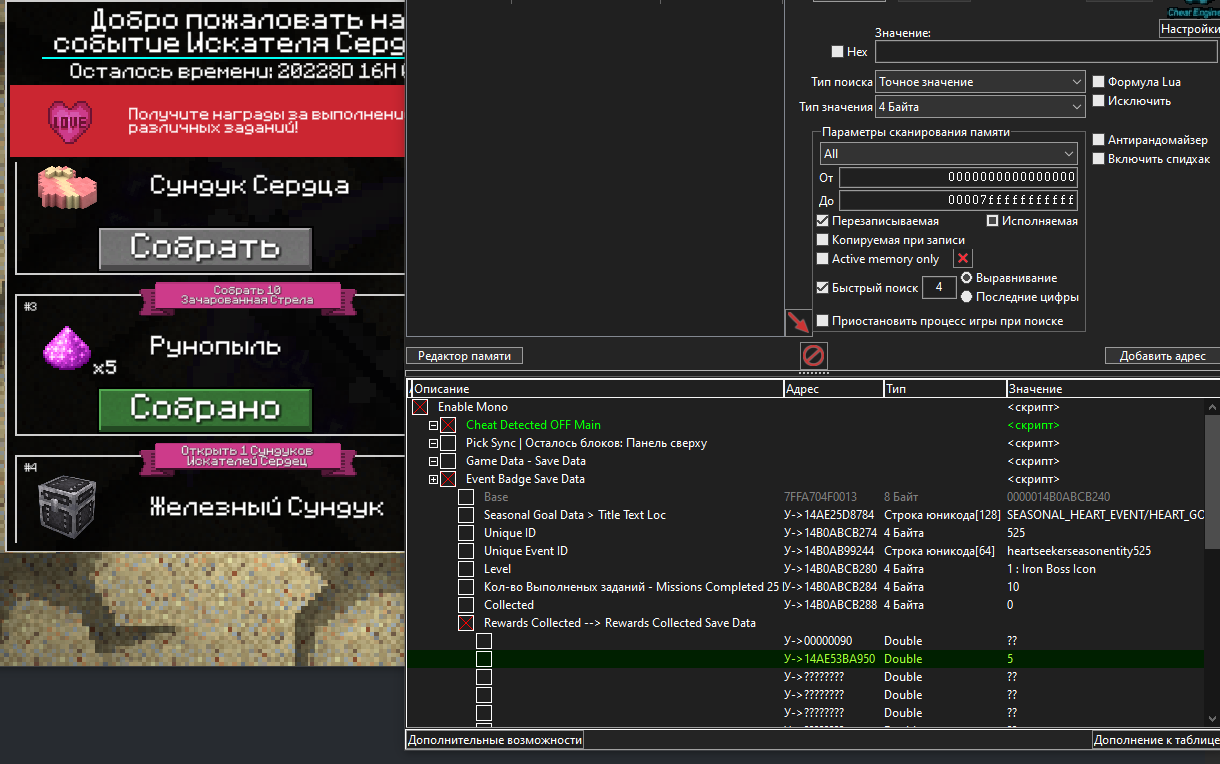Toggle the Исполняемая checkbox
This screenshot has height=764, width=1220.
pos(993,221)
